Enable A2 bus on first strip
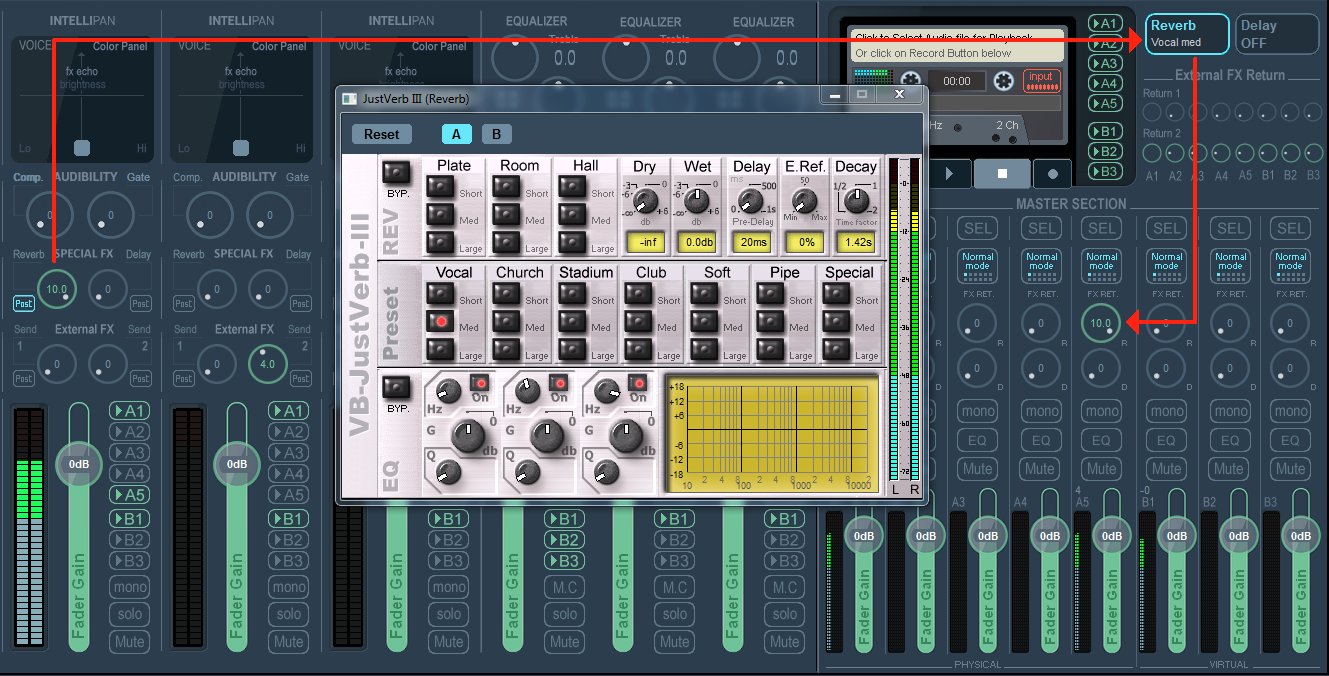 click(x=128, y=432)
